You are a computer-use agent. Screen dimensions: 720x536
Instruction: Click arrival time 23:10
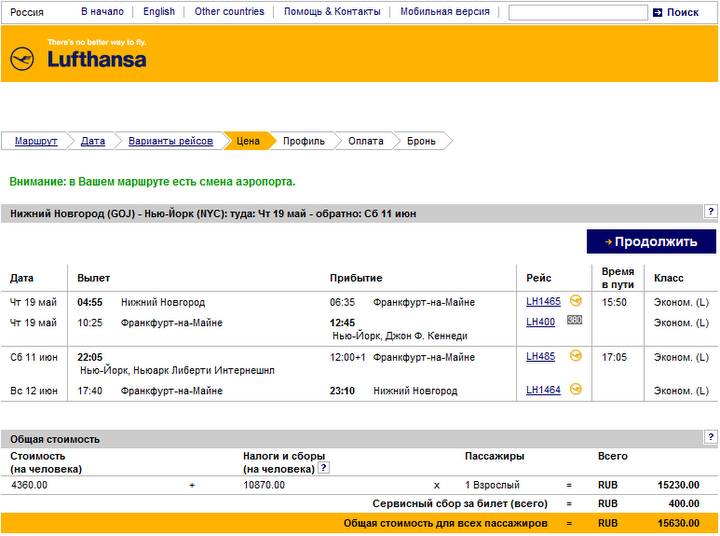(x=342, y=391)
